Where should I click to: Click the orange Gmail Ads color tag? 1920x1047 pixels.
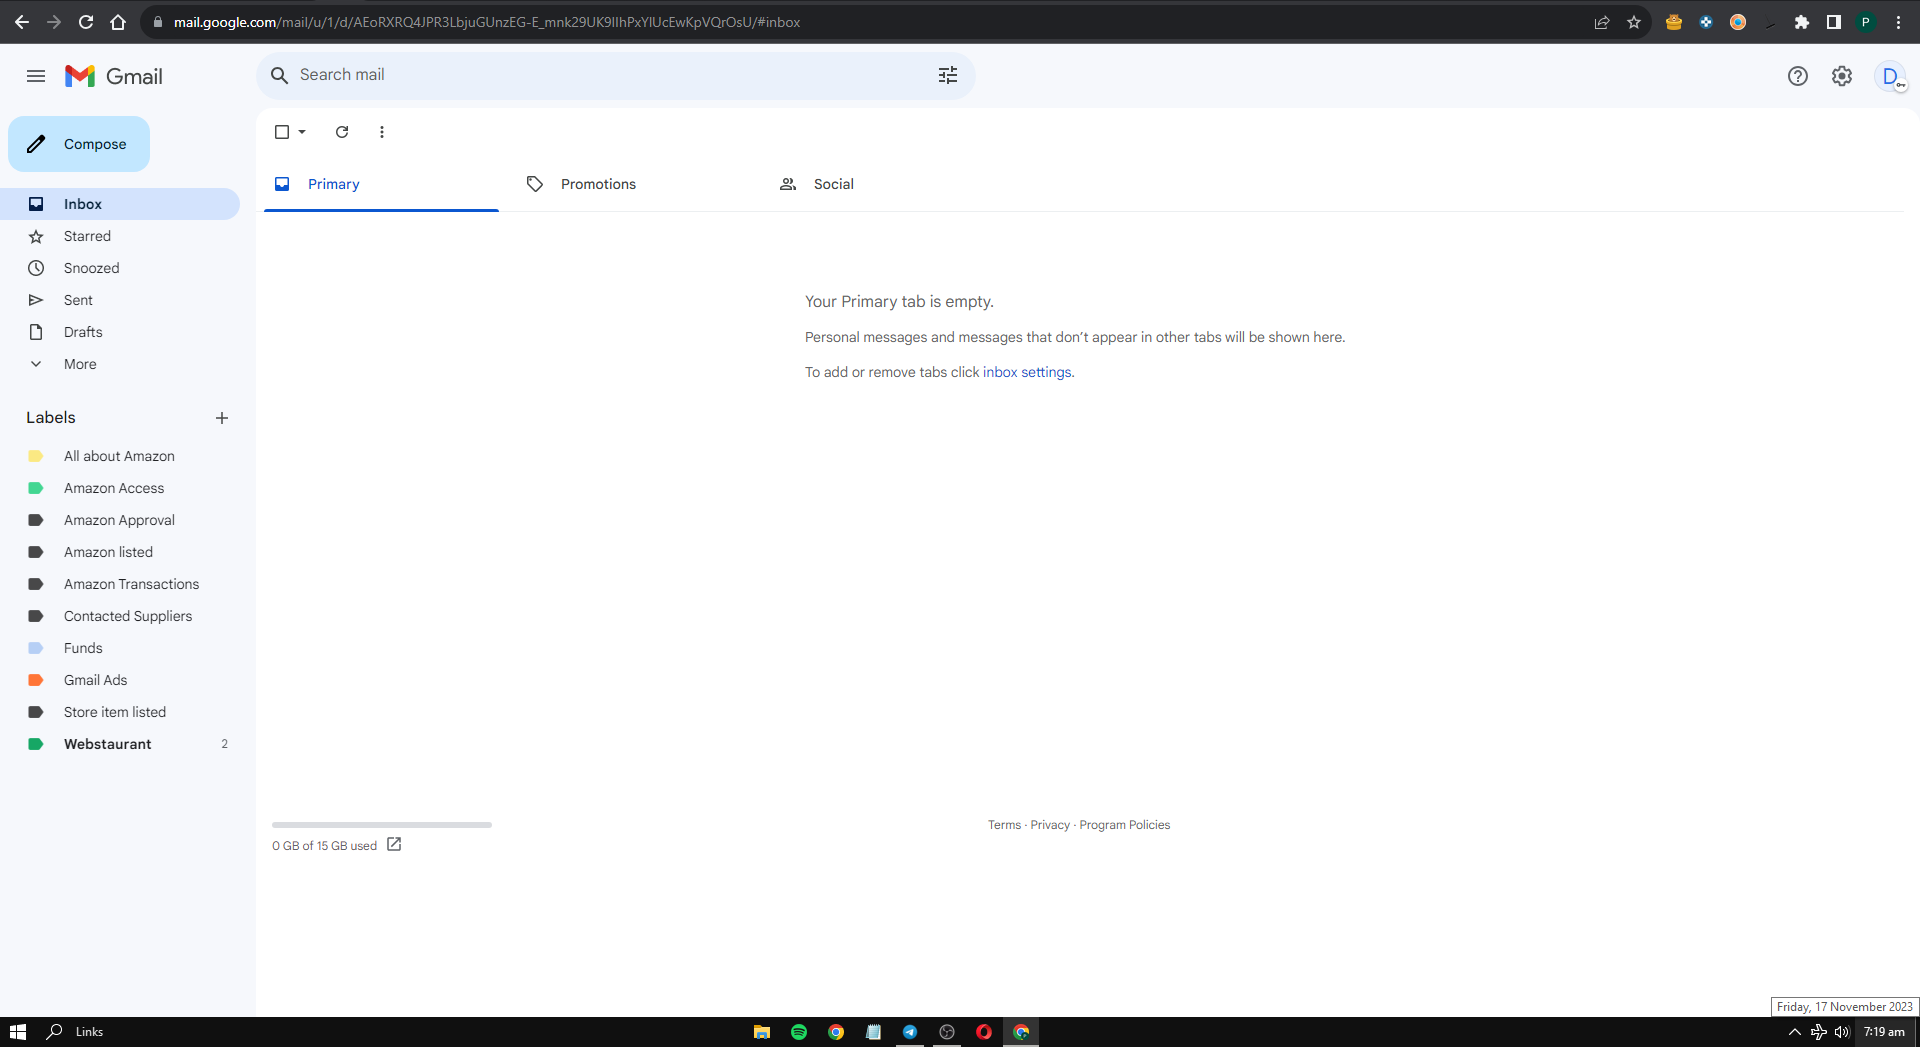pyautogui.click(x=36, y=680)
